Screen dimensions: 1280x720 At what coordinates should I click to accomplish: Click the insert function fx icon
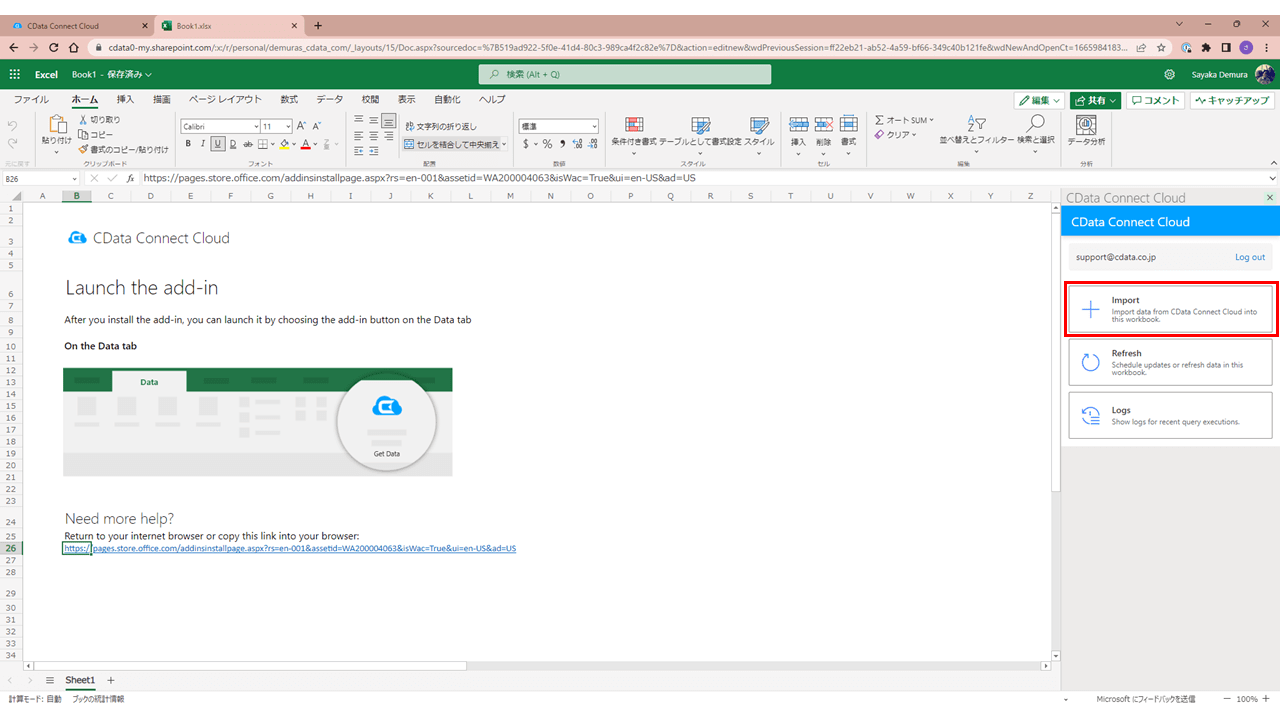tap(130, 178)
